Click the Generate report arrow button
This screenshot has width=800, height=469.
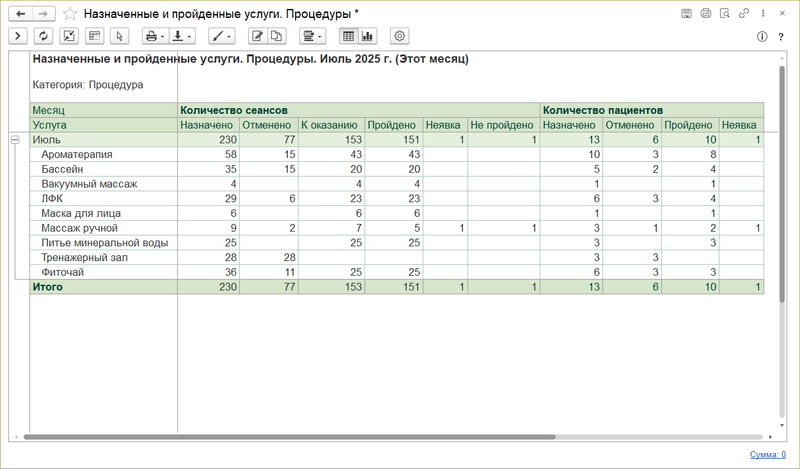pos(18,36)
